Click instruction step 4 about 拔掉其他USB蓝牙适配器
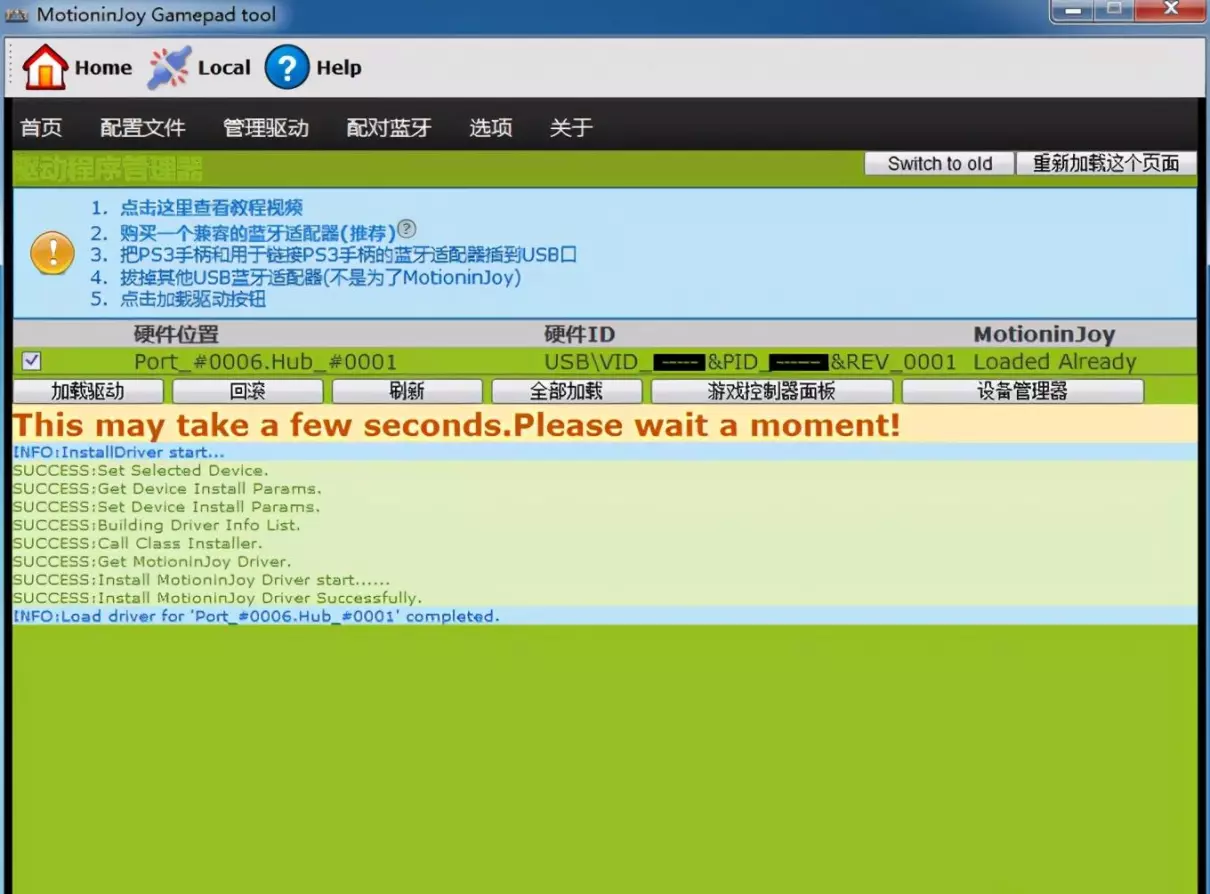The image size is (1210, 894). pos(320,277)
